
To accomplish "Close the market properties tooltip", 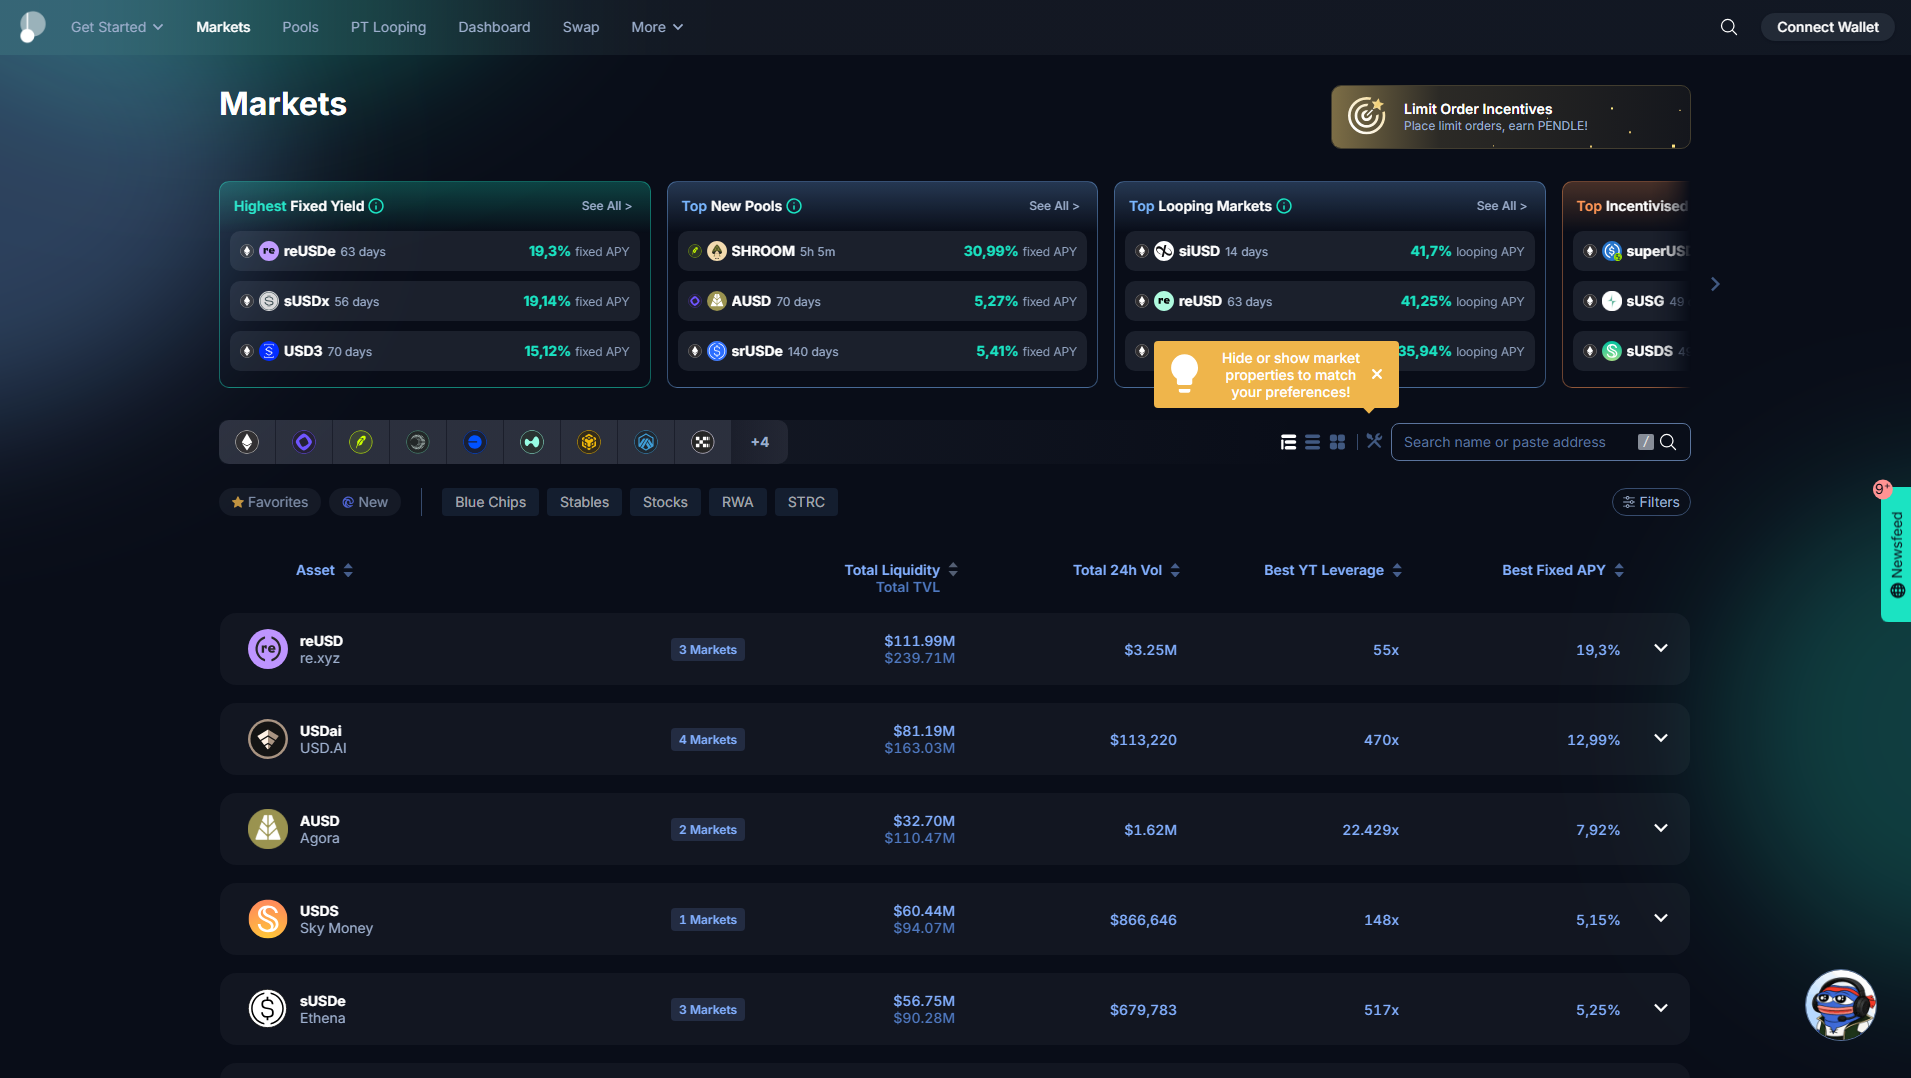I will coord(1377,374).
